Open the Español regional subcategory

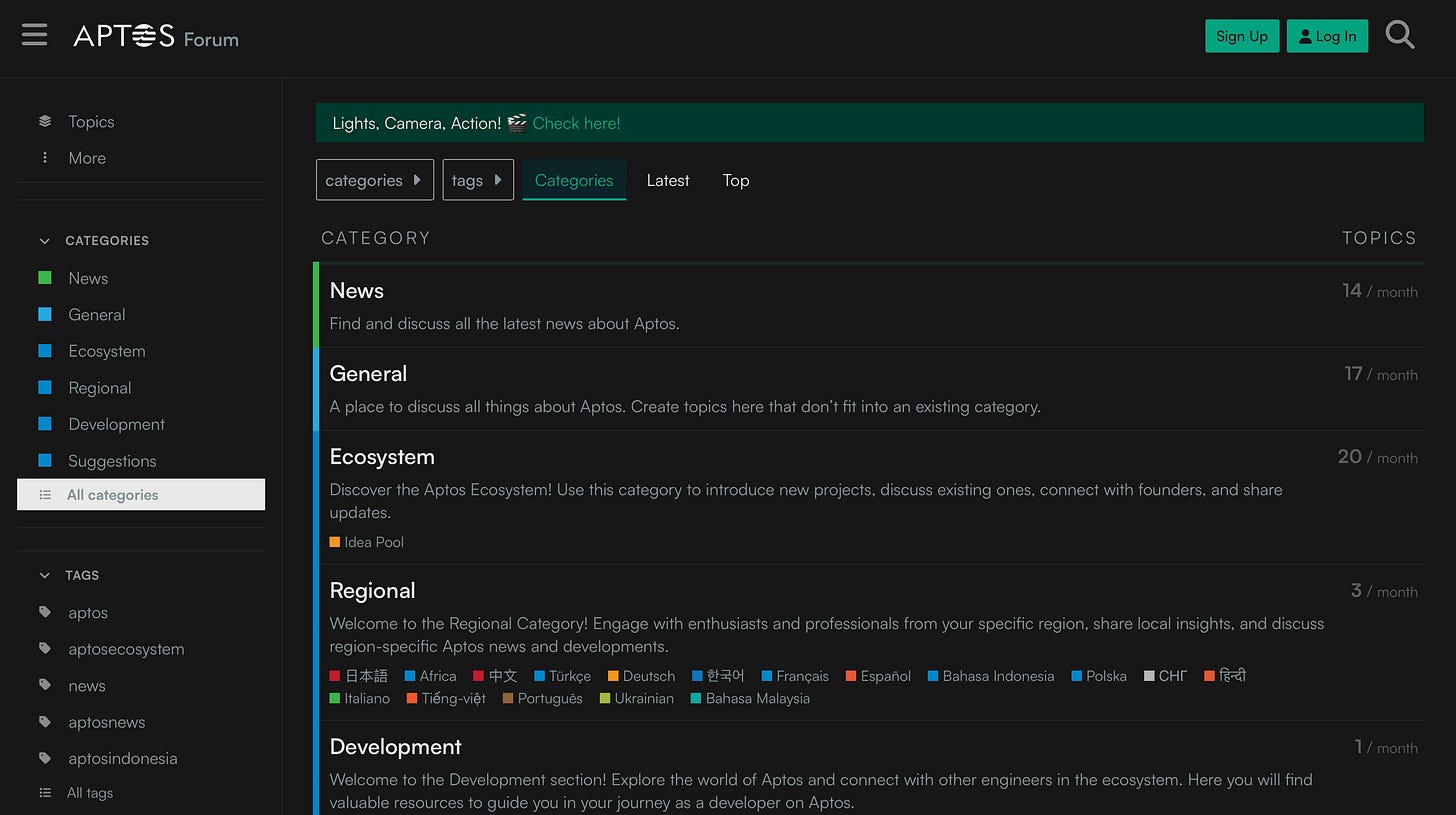[878, 676]
